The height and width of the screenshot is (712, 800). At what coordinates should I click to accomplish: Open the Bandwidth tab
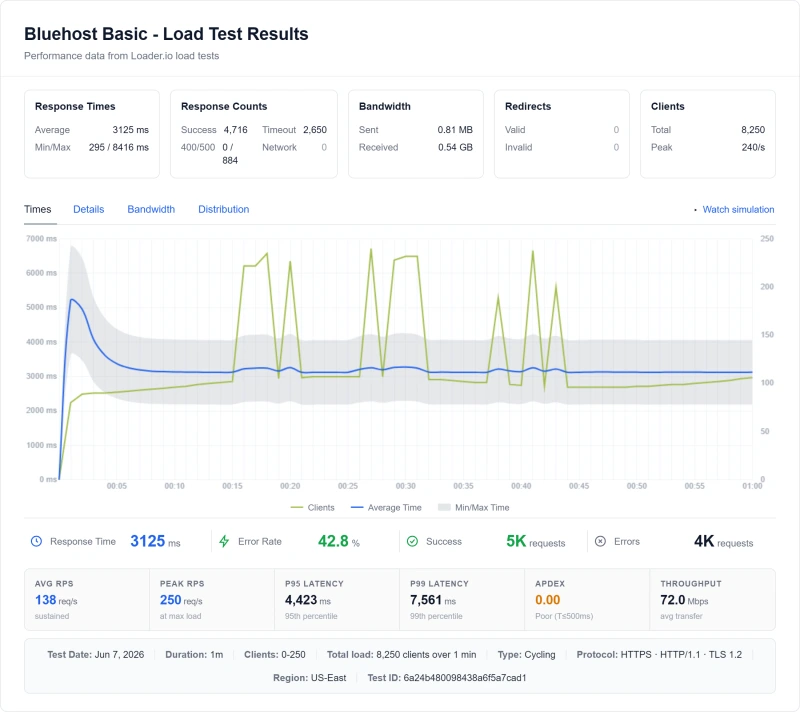151,209
